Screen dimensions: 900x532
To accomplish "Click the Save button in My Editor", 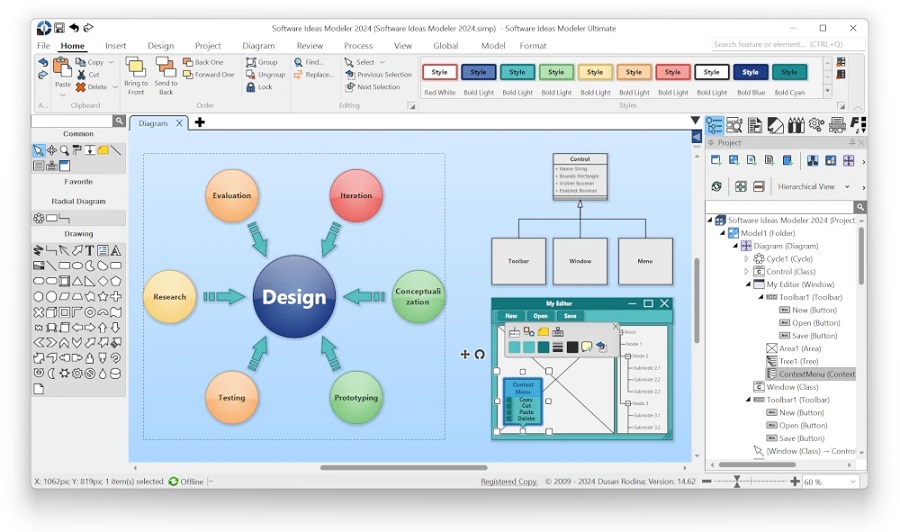I will tap(570, 316).
